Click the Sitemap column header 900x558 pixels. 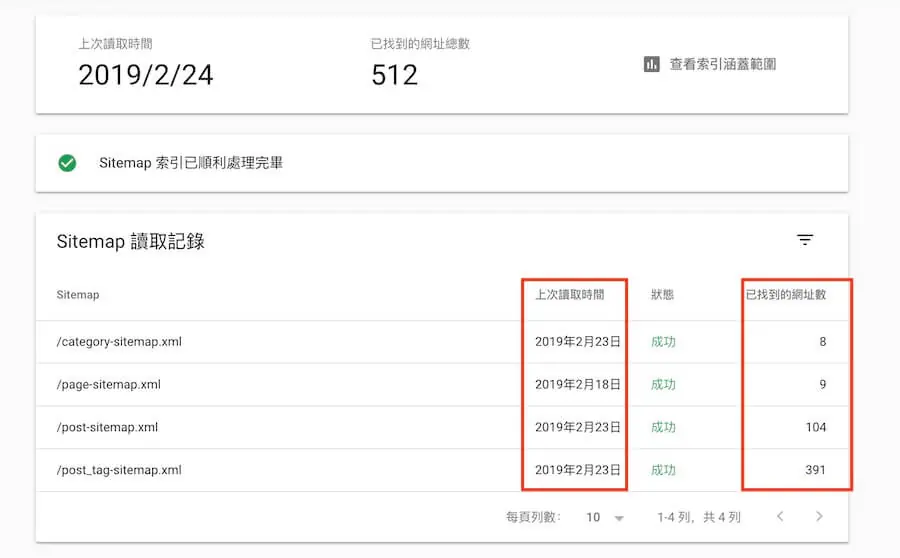(78, 294)
